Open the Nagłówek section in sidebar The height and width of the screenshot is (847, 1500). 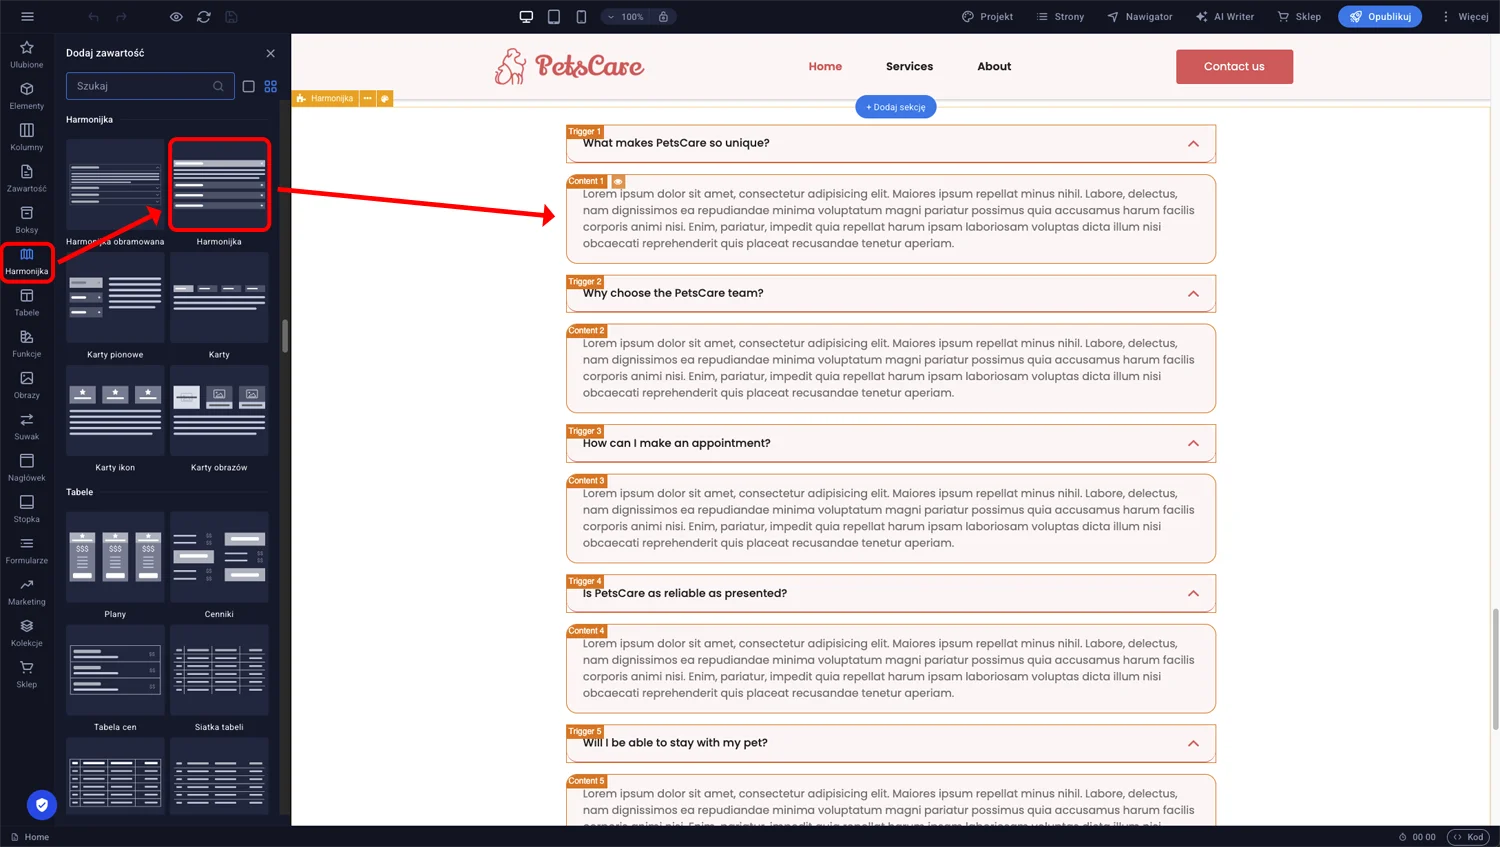point(26,468)
